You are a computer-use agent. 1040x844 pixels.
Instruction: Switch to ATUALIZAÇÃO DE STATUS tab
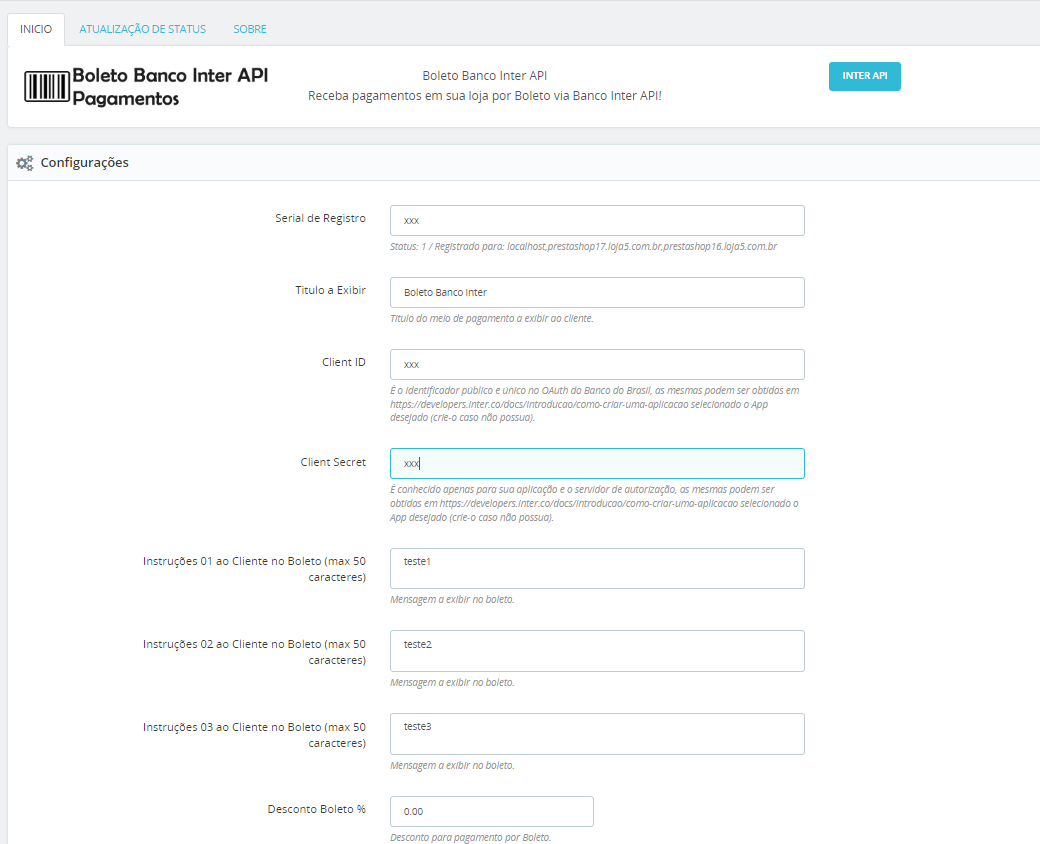point(143,29)
